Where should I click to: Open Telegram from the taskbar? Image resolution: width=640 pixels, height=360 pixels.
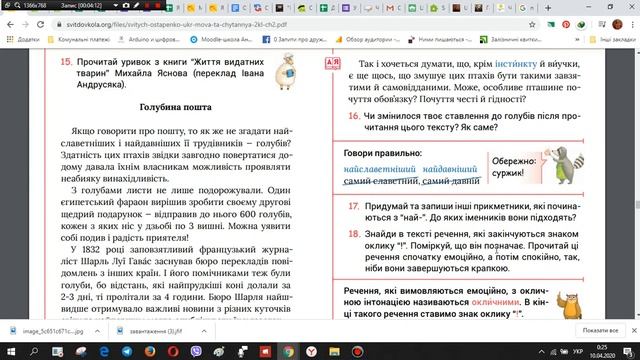point(127,351)
